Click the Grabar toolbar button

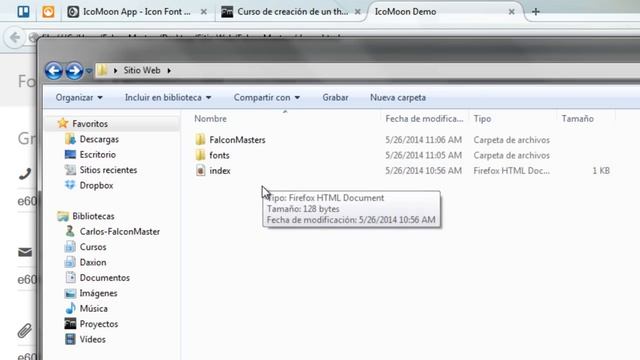point(336,98)
